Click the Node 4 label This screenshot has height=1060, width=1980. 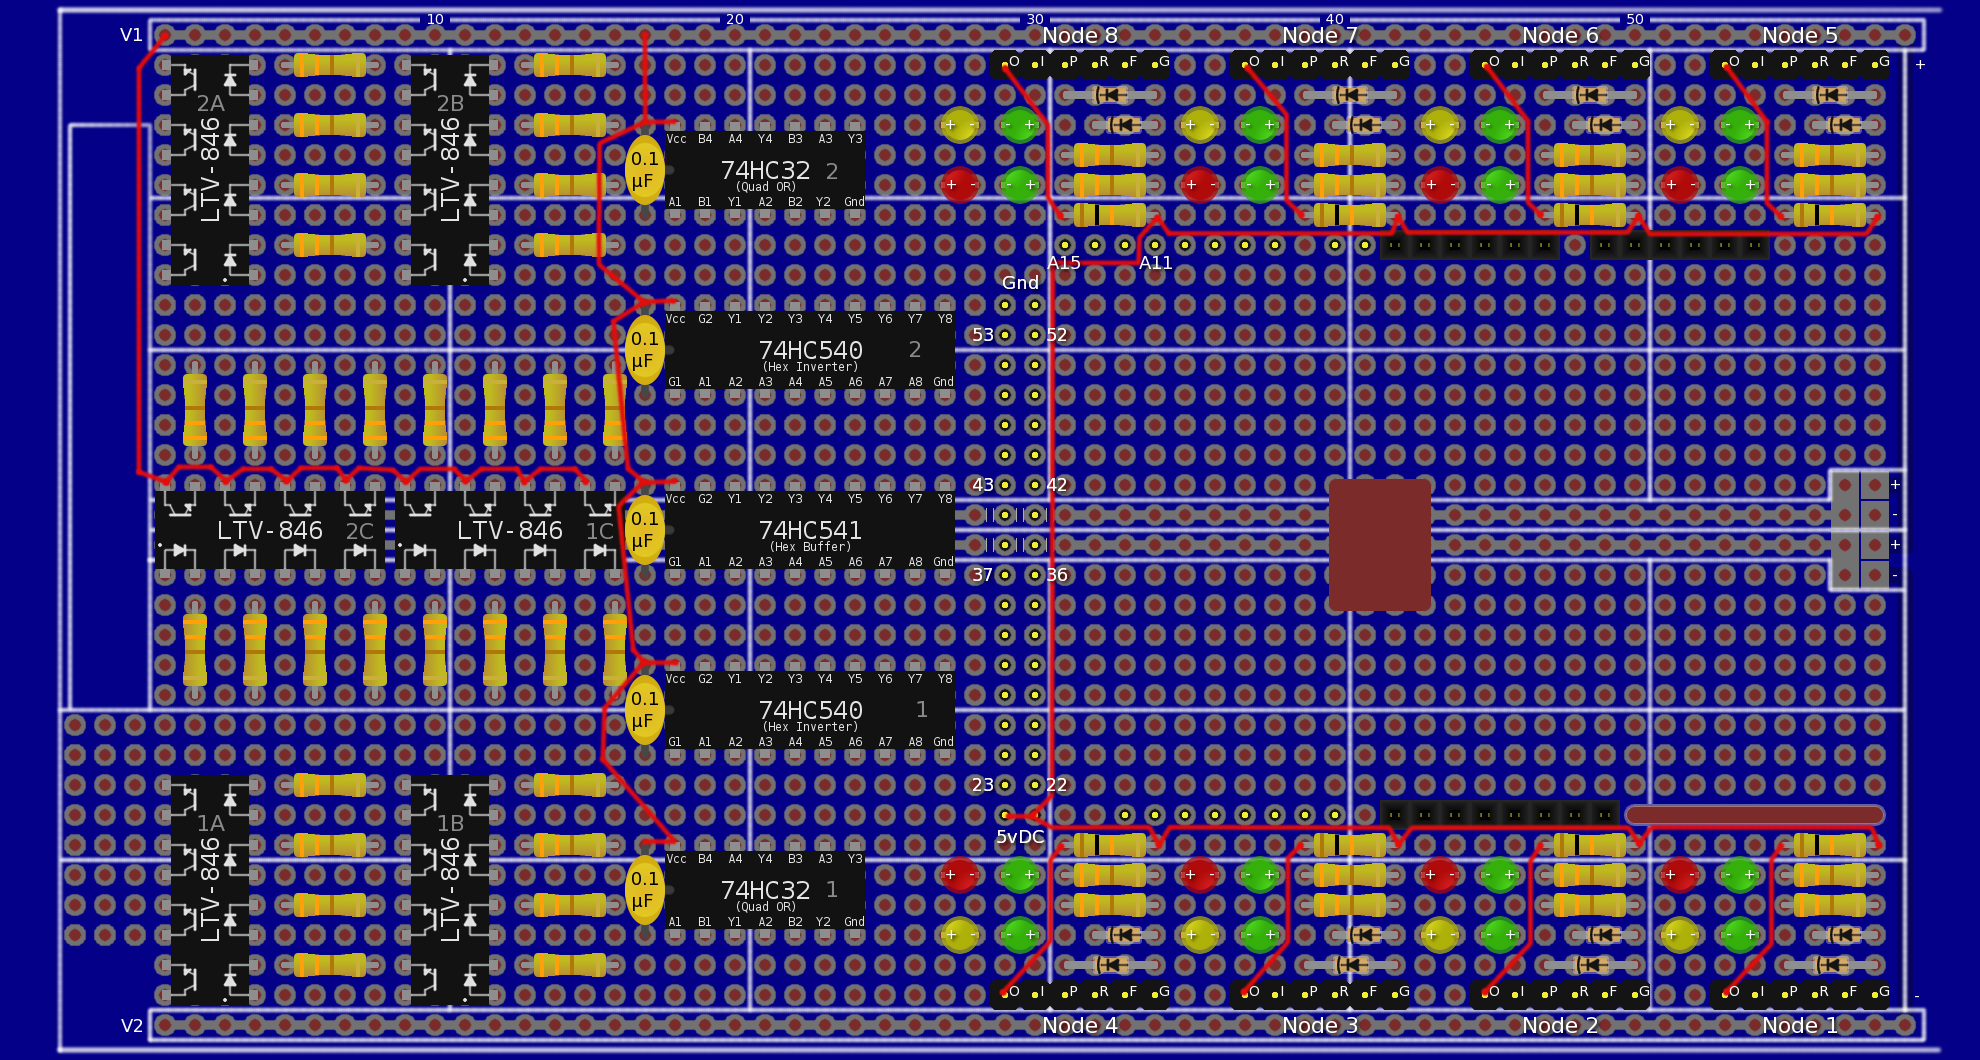tap(1080, 1025)
